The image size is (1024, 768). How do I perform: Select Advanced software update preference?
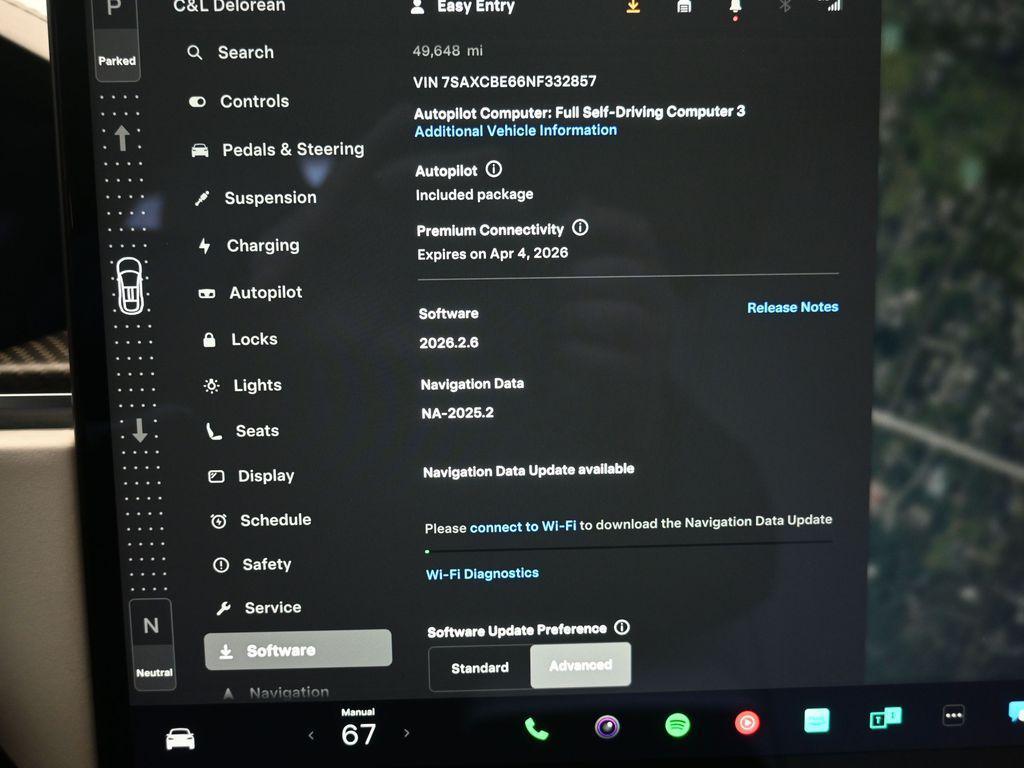tap(580, 665)
